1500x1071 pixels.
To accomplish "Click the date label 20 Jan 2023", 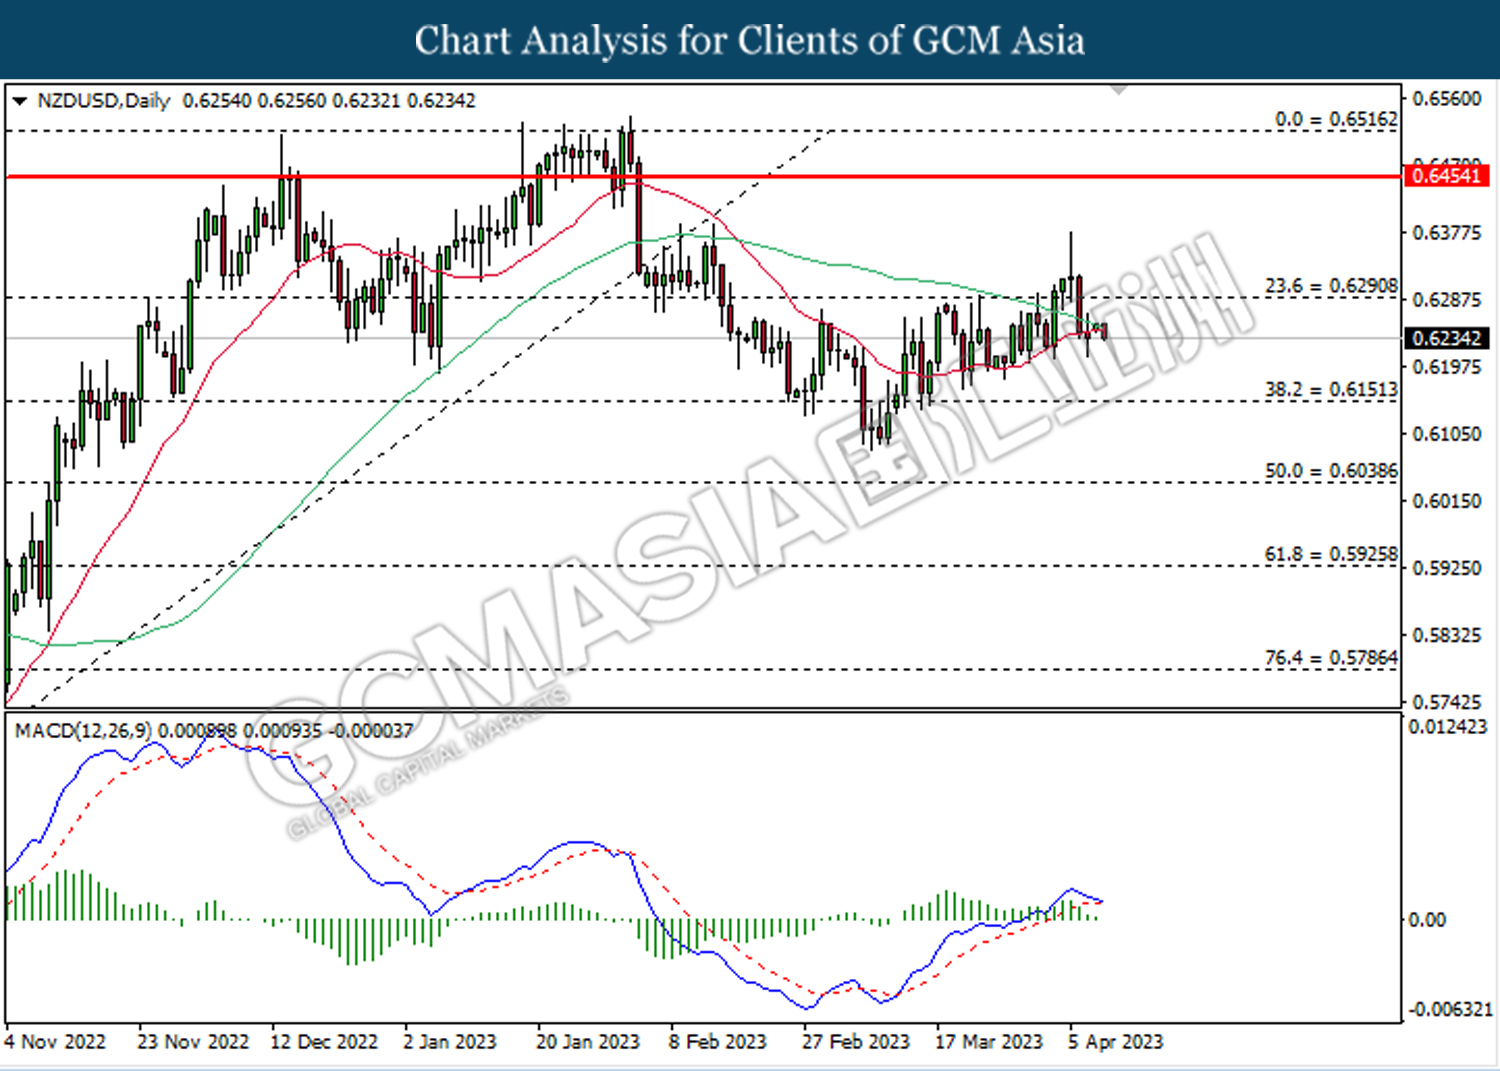I will tap(588, 1042).
